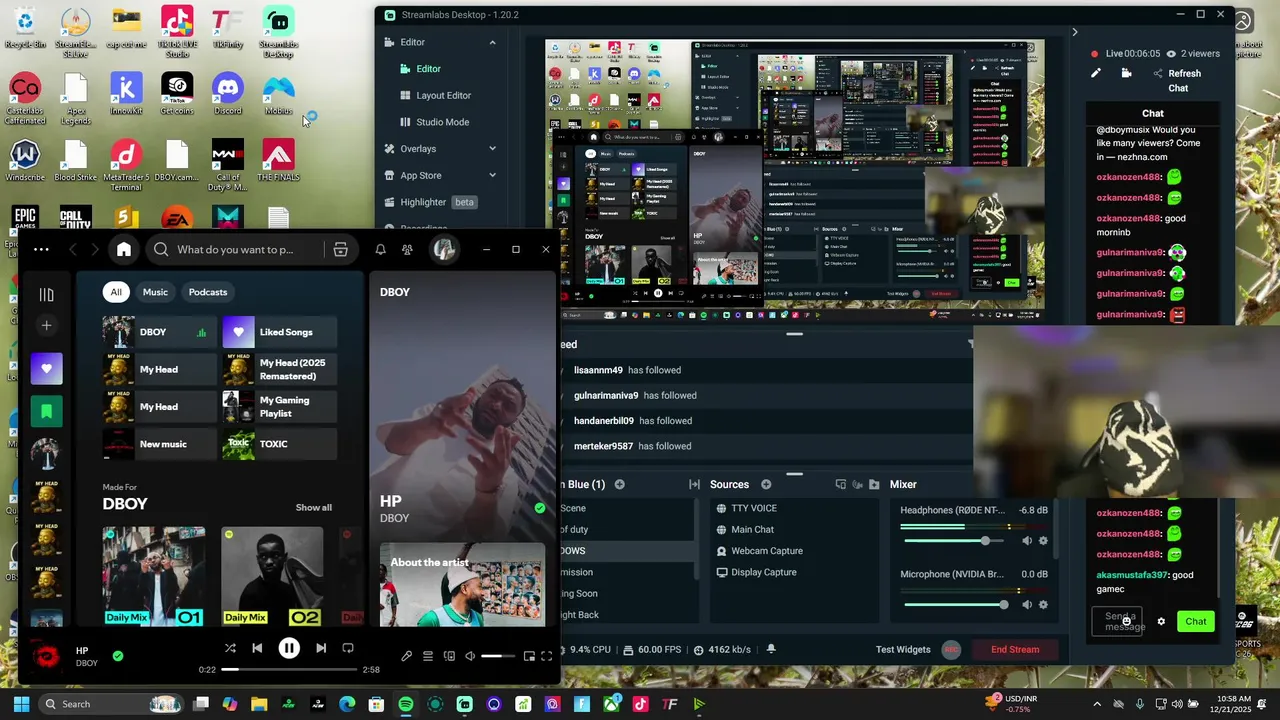
Task: Click Refresh Chat in Streamlabs
Action: 1178,80
